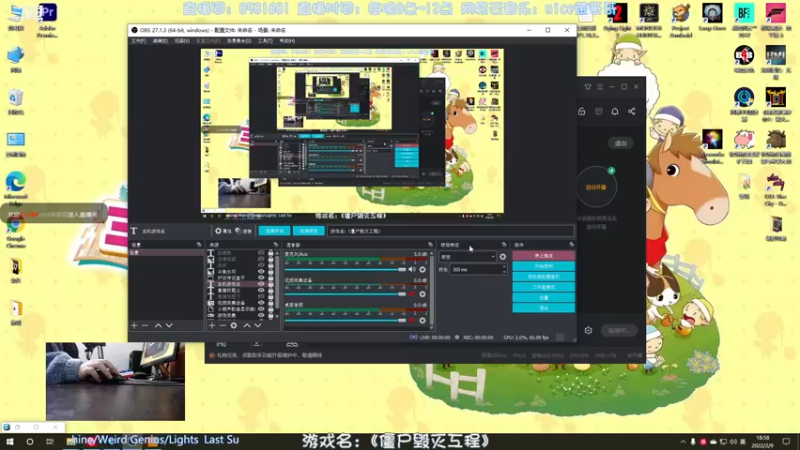
Task: Click Sources list vertical scrollbar
Action: 277,284
